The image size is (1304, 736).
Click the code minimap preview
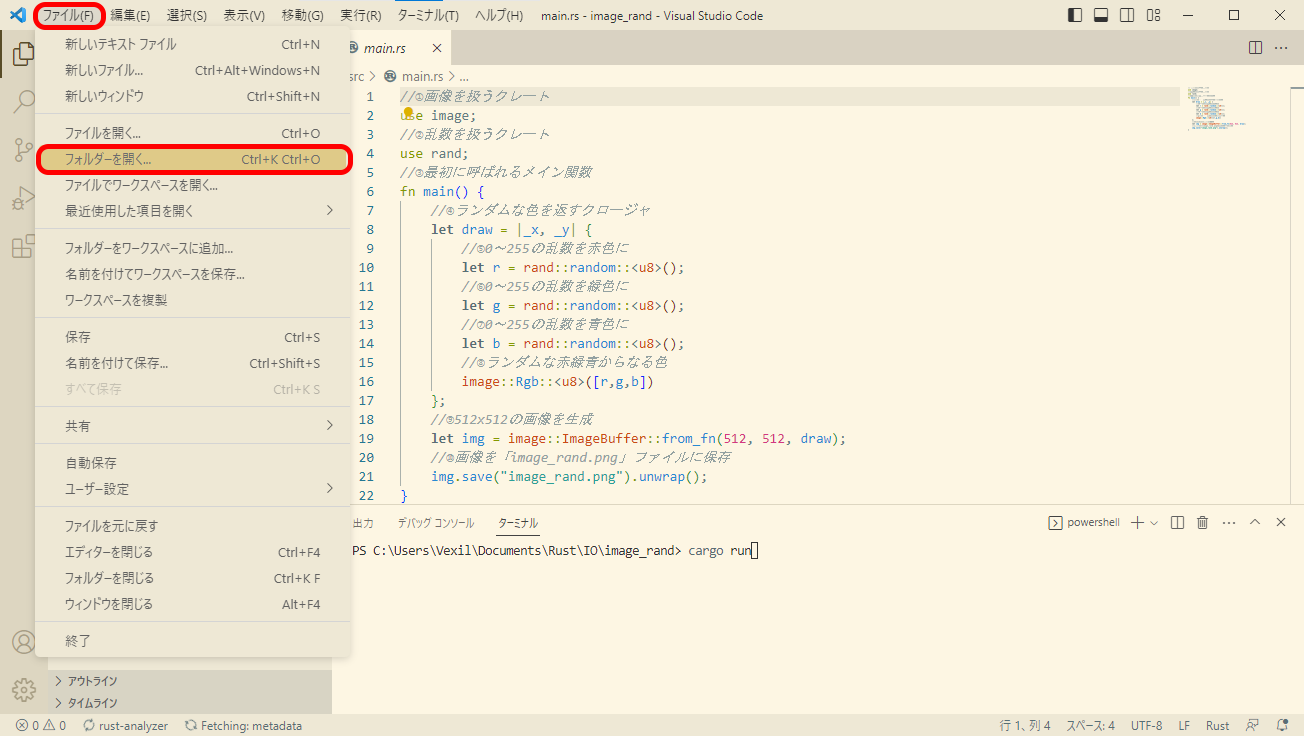(x=1213, y=108)
